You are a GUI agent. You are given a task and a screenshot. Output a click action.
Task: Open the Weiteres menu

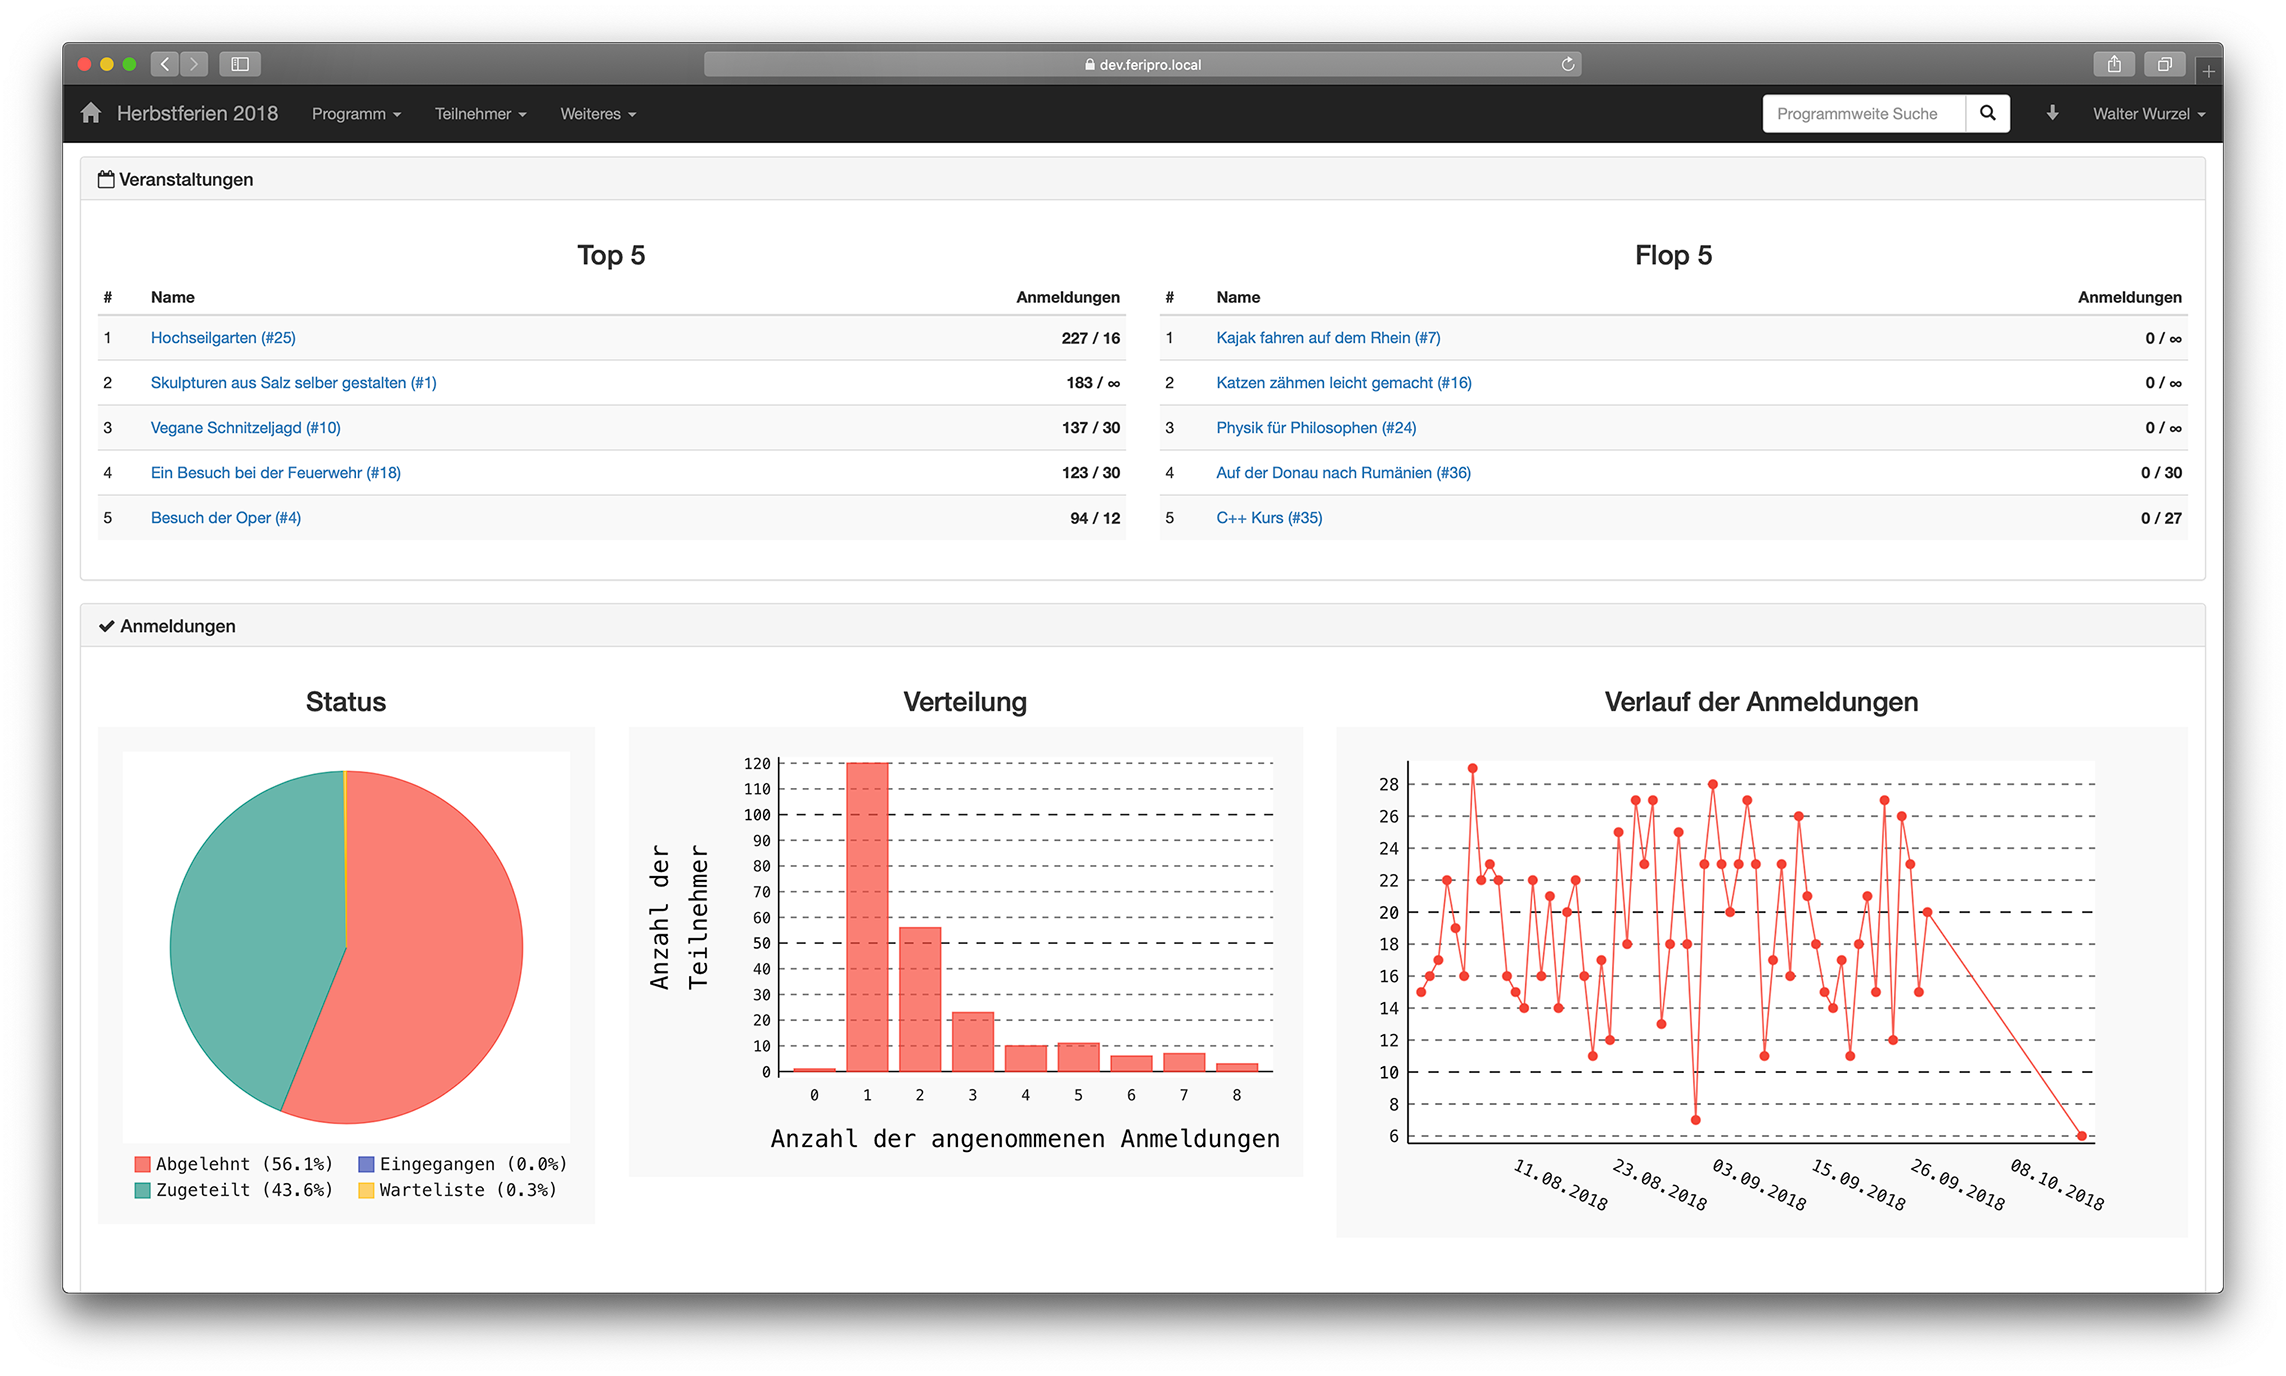(x=597, y=114)
